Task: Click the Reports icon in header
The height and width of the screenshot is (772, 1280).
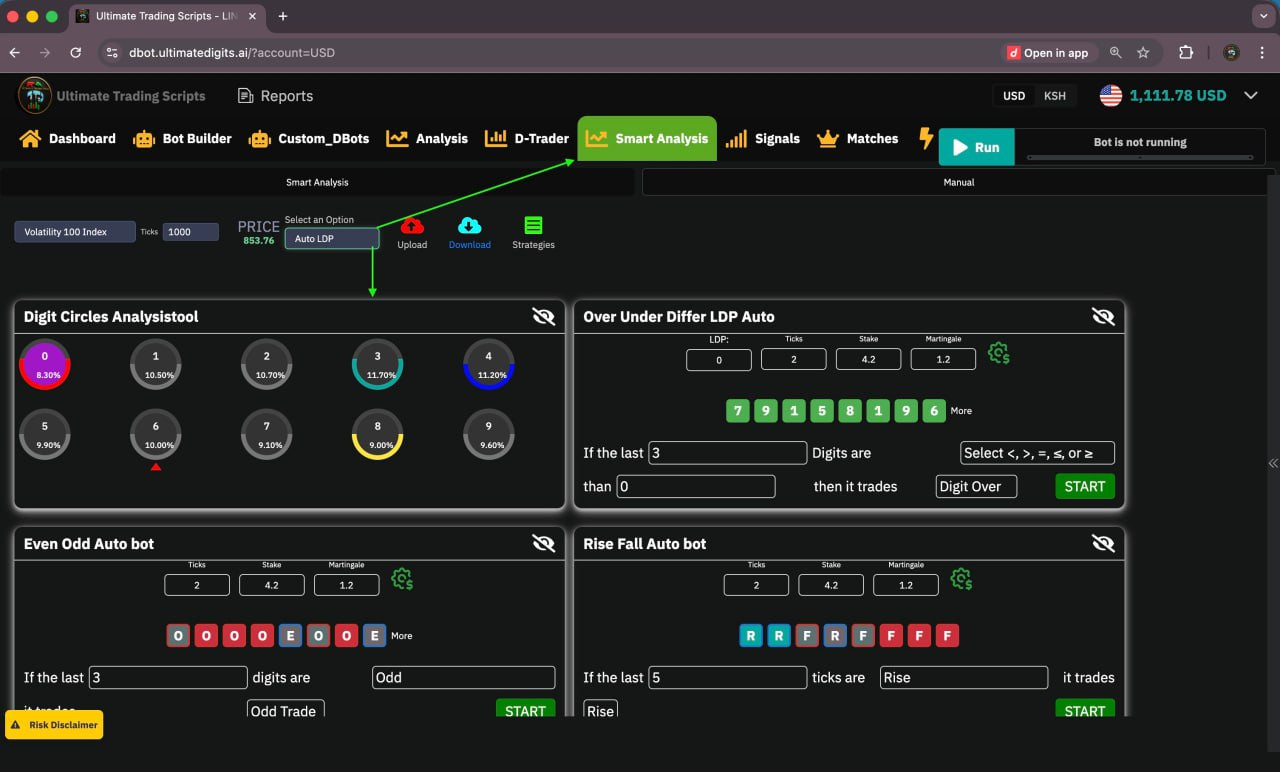Action: point(246,96)
